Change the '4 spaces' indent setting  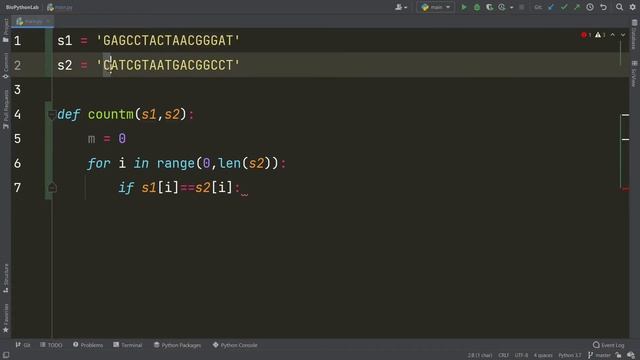(543, 355)
